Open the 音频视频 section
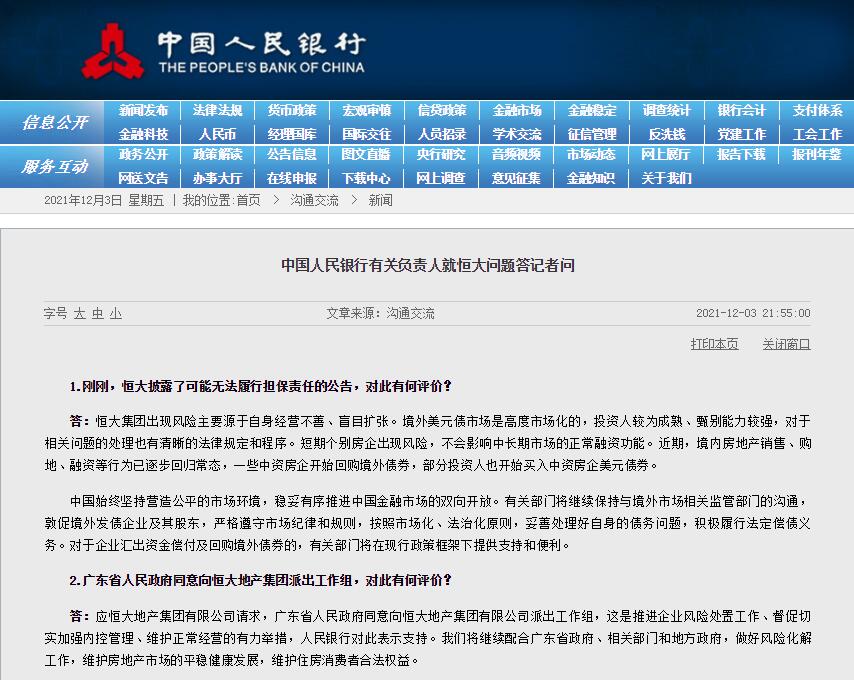Screen dimensions: 854x680 tap(516, 155)
